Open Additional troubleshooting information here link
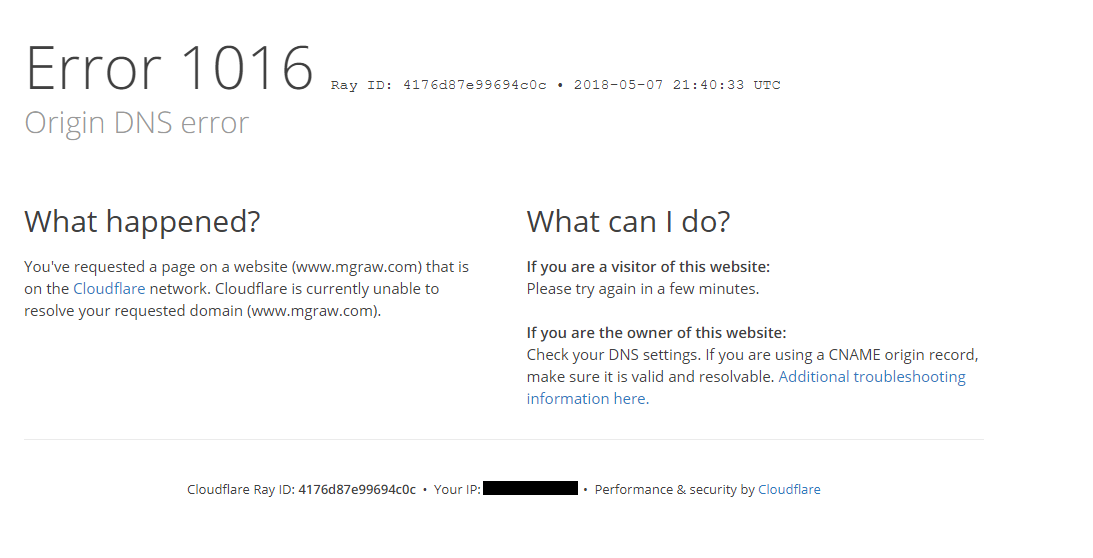This screenshot has height=558, width=1093. [871, 377]
